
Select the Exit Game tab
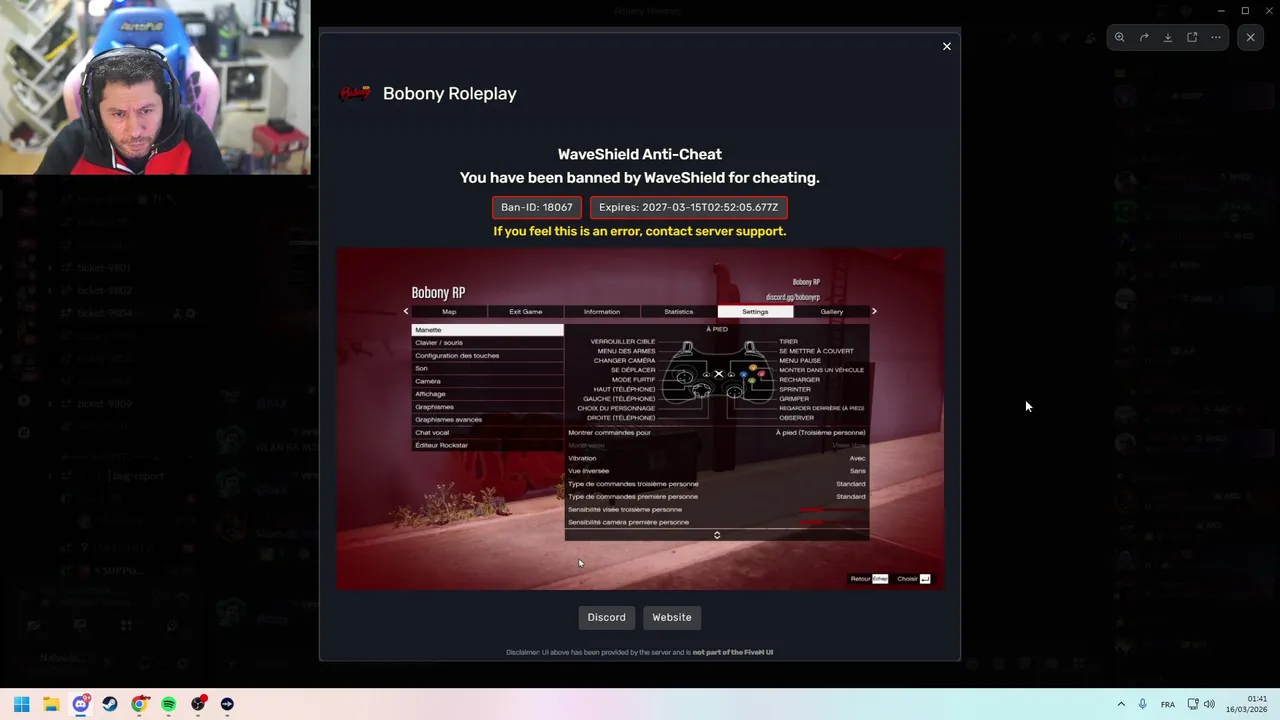click(526, 312)
